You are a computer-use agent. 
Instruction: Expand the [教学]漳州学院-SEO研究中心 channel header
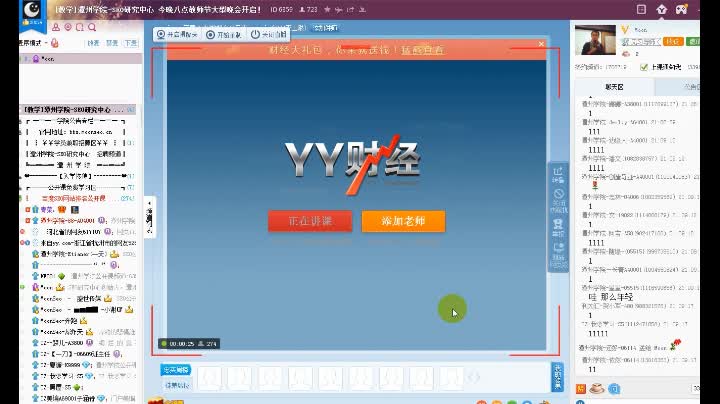pos(78,110)
